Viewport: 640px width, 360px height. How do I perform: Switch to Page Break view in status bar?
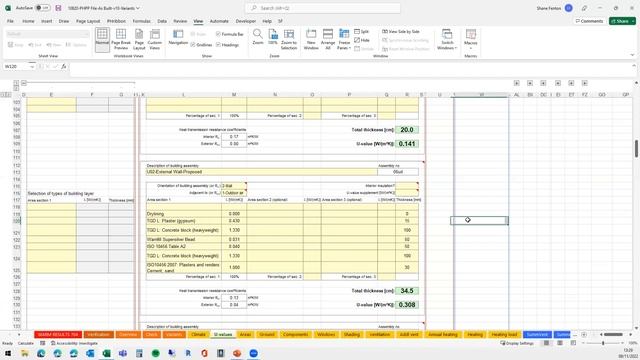573,343
